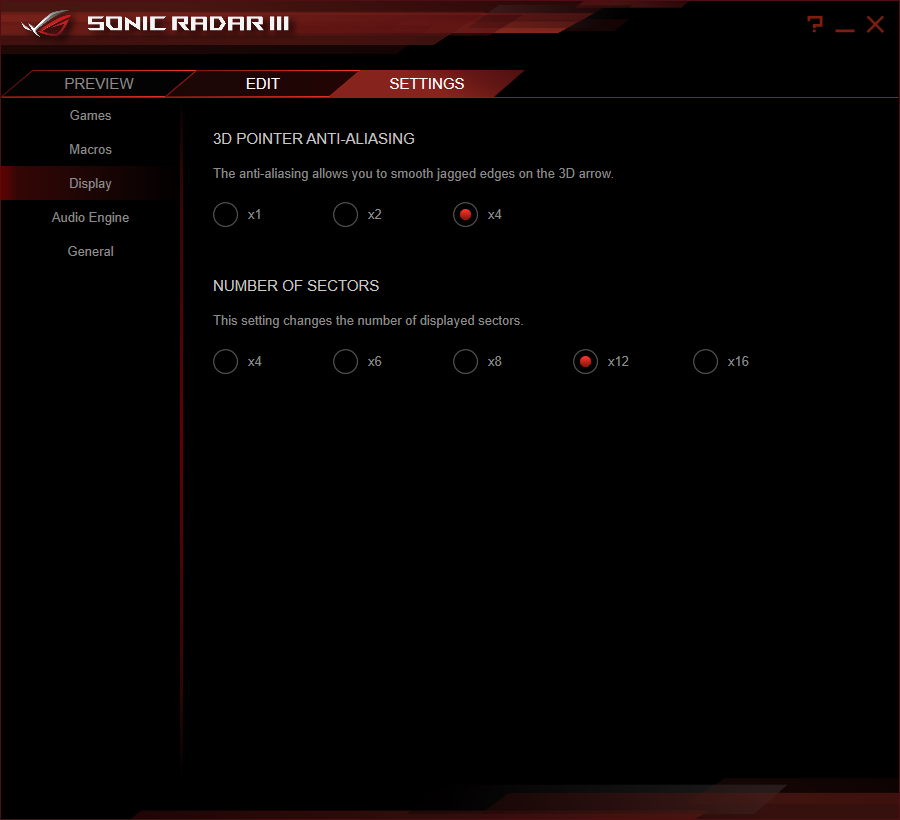Open the General settings section

tap(90, 251)
